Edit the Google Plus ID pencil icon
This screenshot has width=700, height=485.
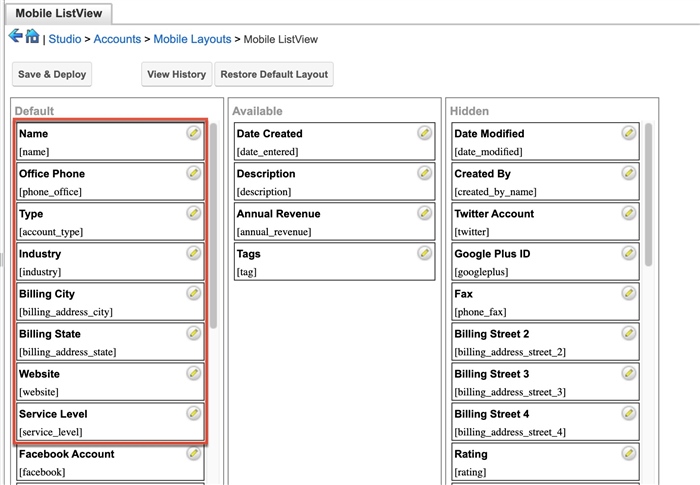click(x=629, y=253)
